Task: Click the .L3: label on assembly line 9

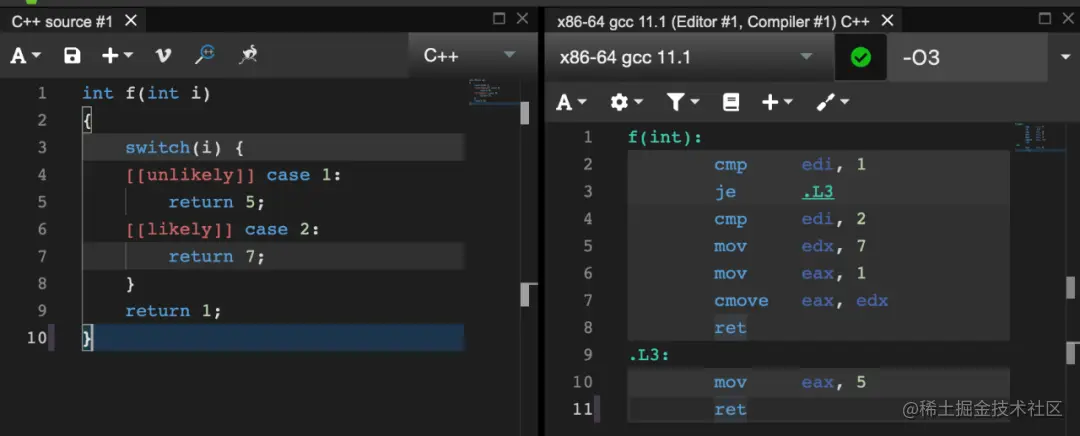Action: [x=650, y=355]
